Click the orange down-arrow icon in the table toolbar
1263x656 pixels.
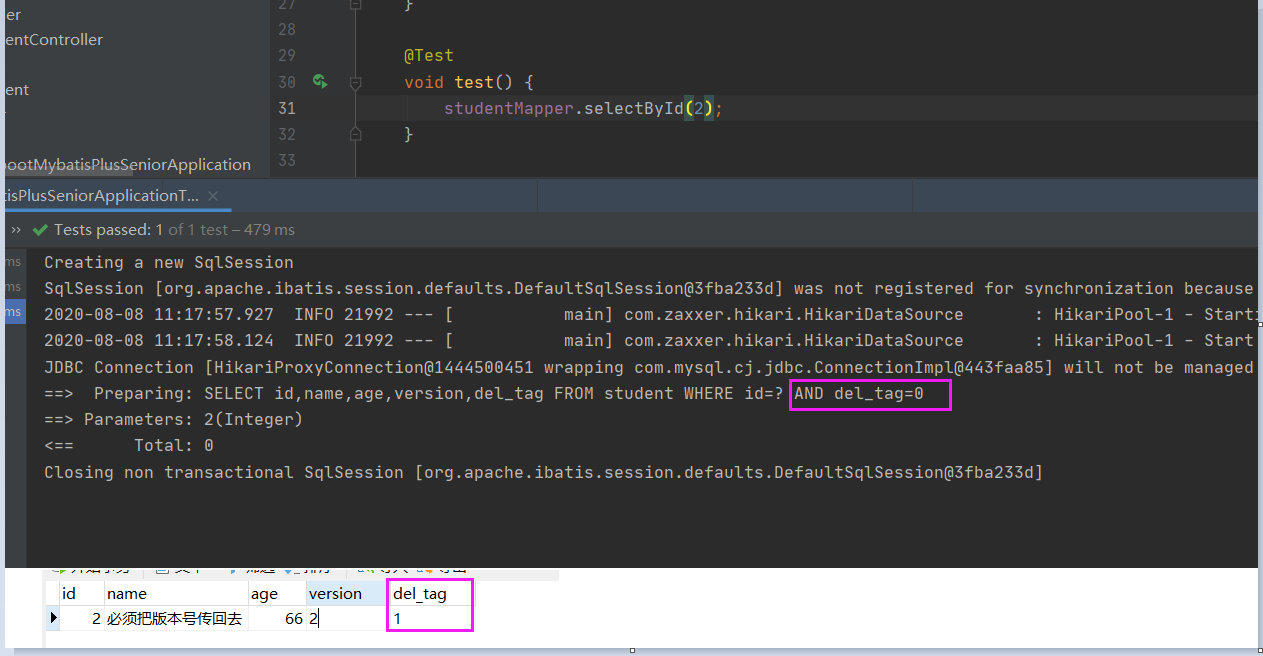[430, 569]
